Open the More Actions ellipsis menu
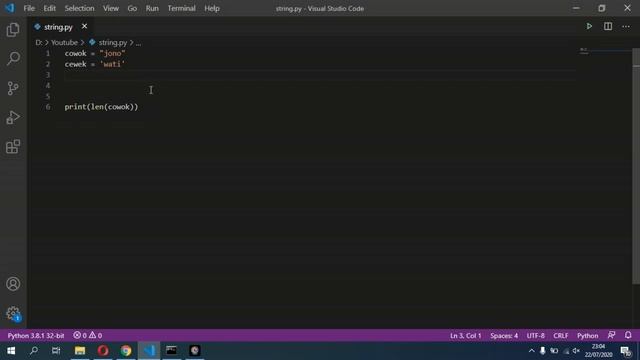This screenshot has height=360, width=640. [x=626, y=27]
